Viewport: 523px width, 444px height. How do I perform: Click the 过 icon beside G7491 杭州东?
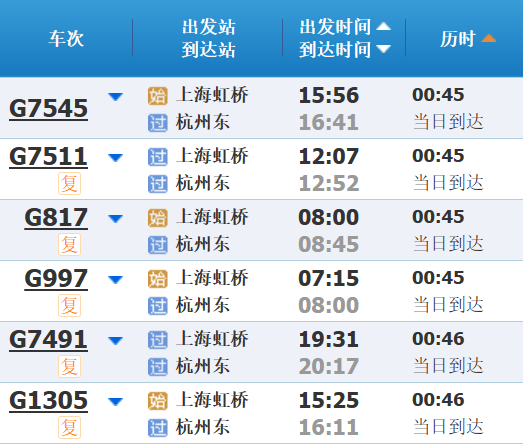pos(157,367)
